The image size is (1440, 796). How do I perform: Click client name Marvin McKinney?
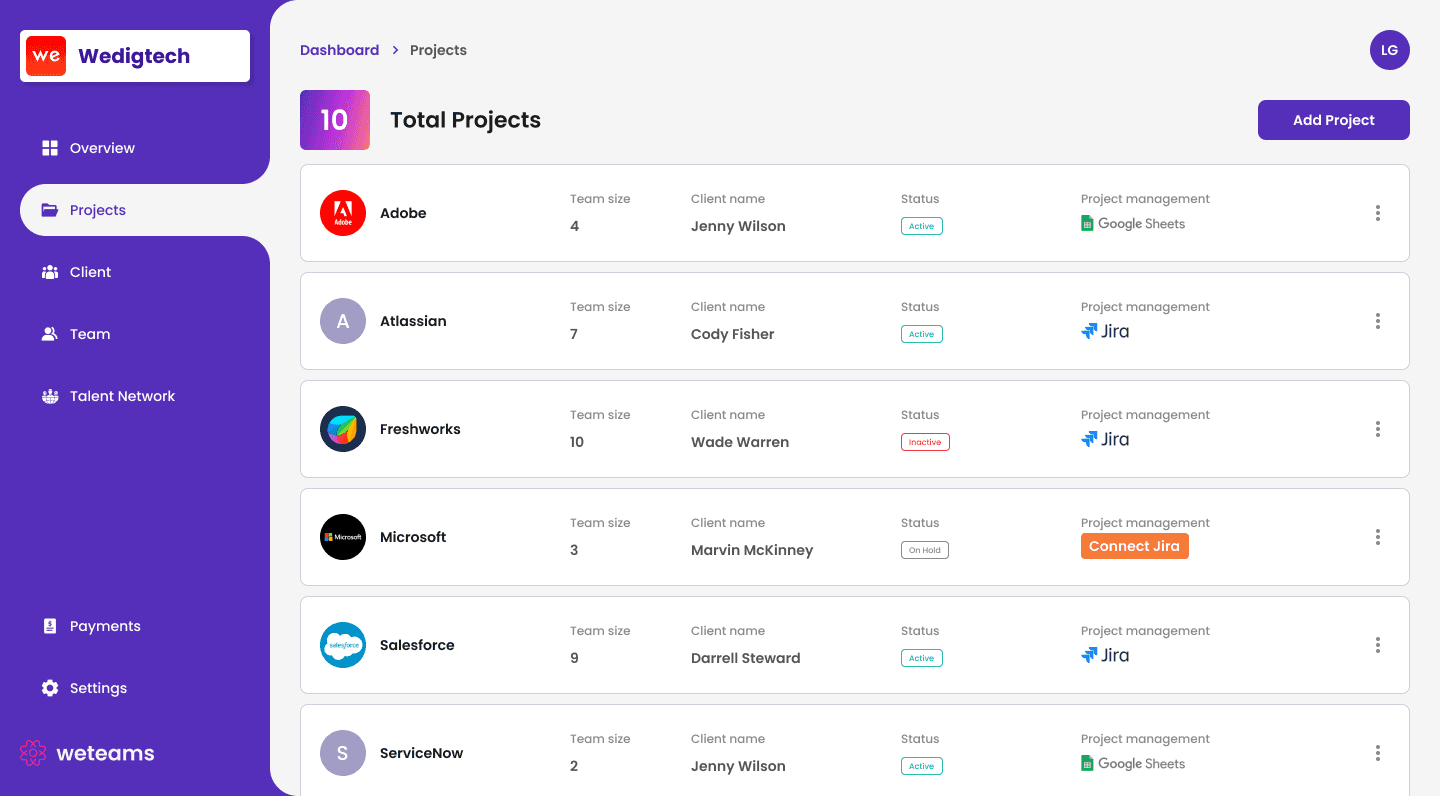752,550
